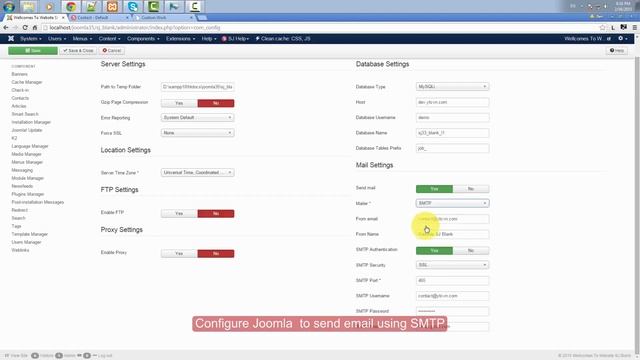Open Chrome from the taskbar
The image size is (640, 360).
tap(71, 7)
